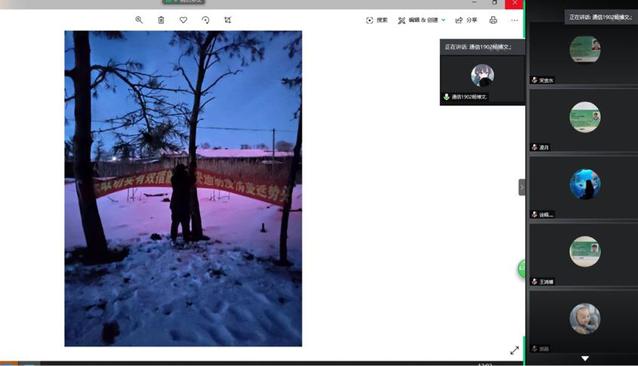Open the three-dot more options menu
Image resolution: width=638 pixels, height=366 pixels.
[x=514, y=20]
